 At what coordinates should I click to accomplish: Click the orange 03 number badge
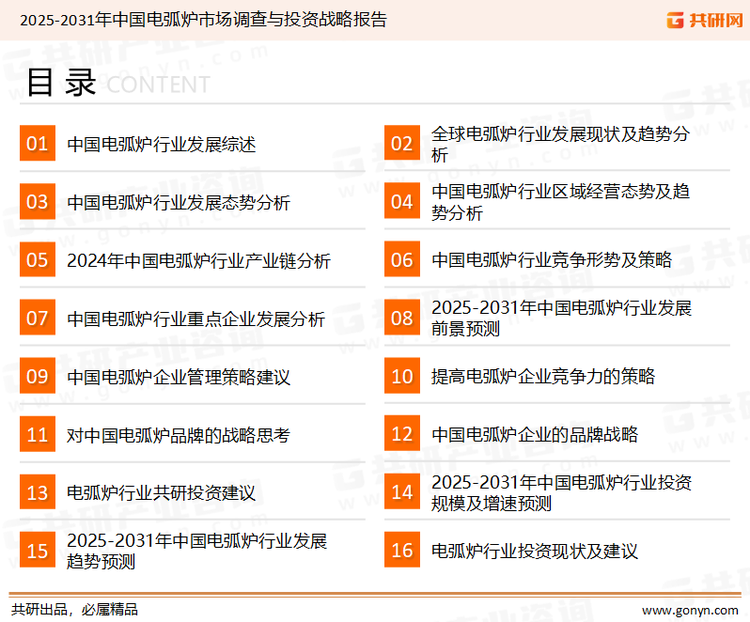37,201
